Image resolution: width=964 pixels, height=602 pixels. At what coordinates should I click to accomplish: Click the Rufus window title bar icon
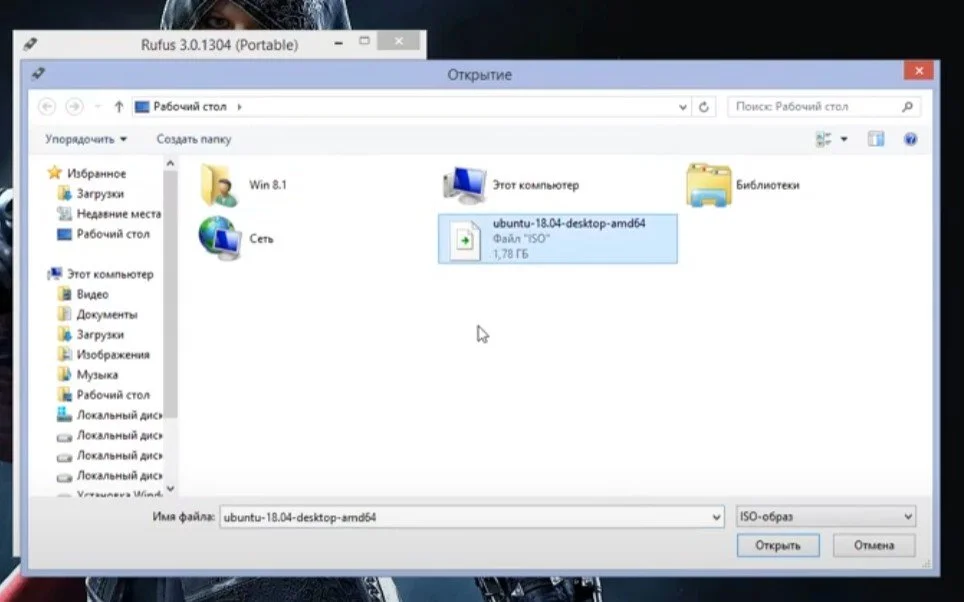(30, 44)
